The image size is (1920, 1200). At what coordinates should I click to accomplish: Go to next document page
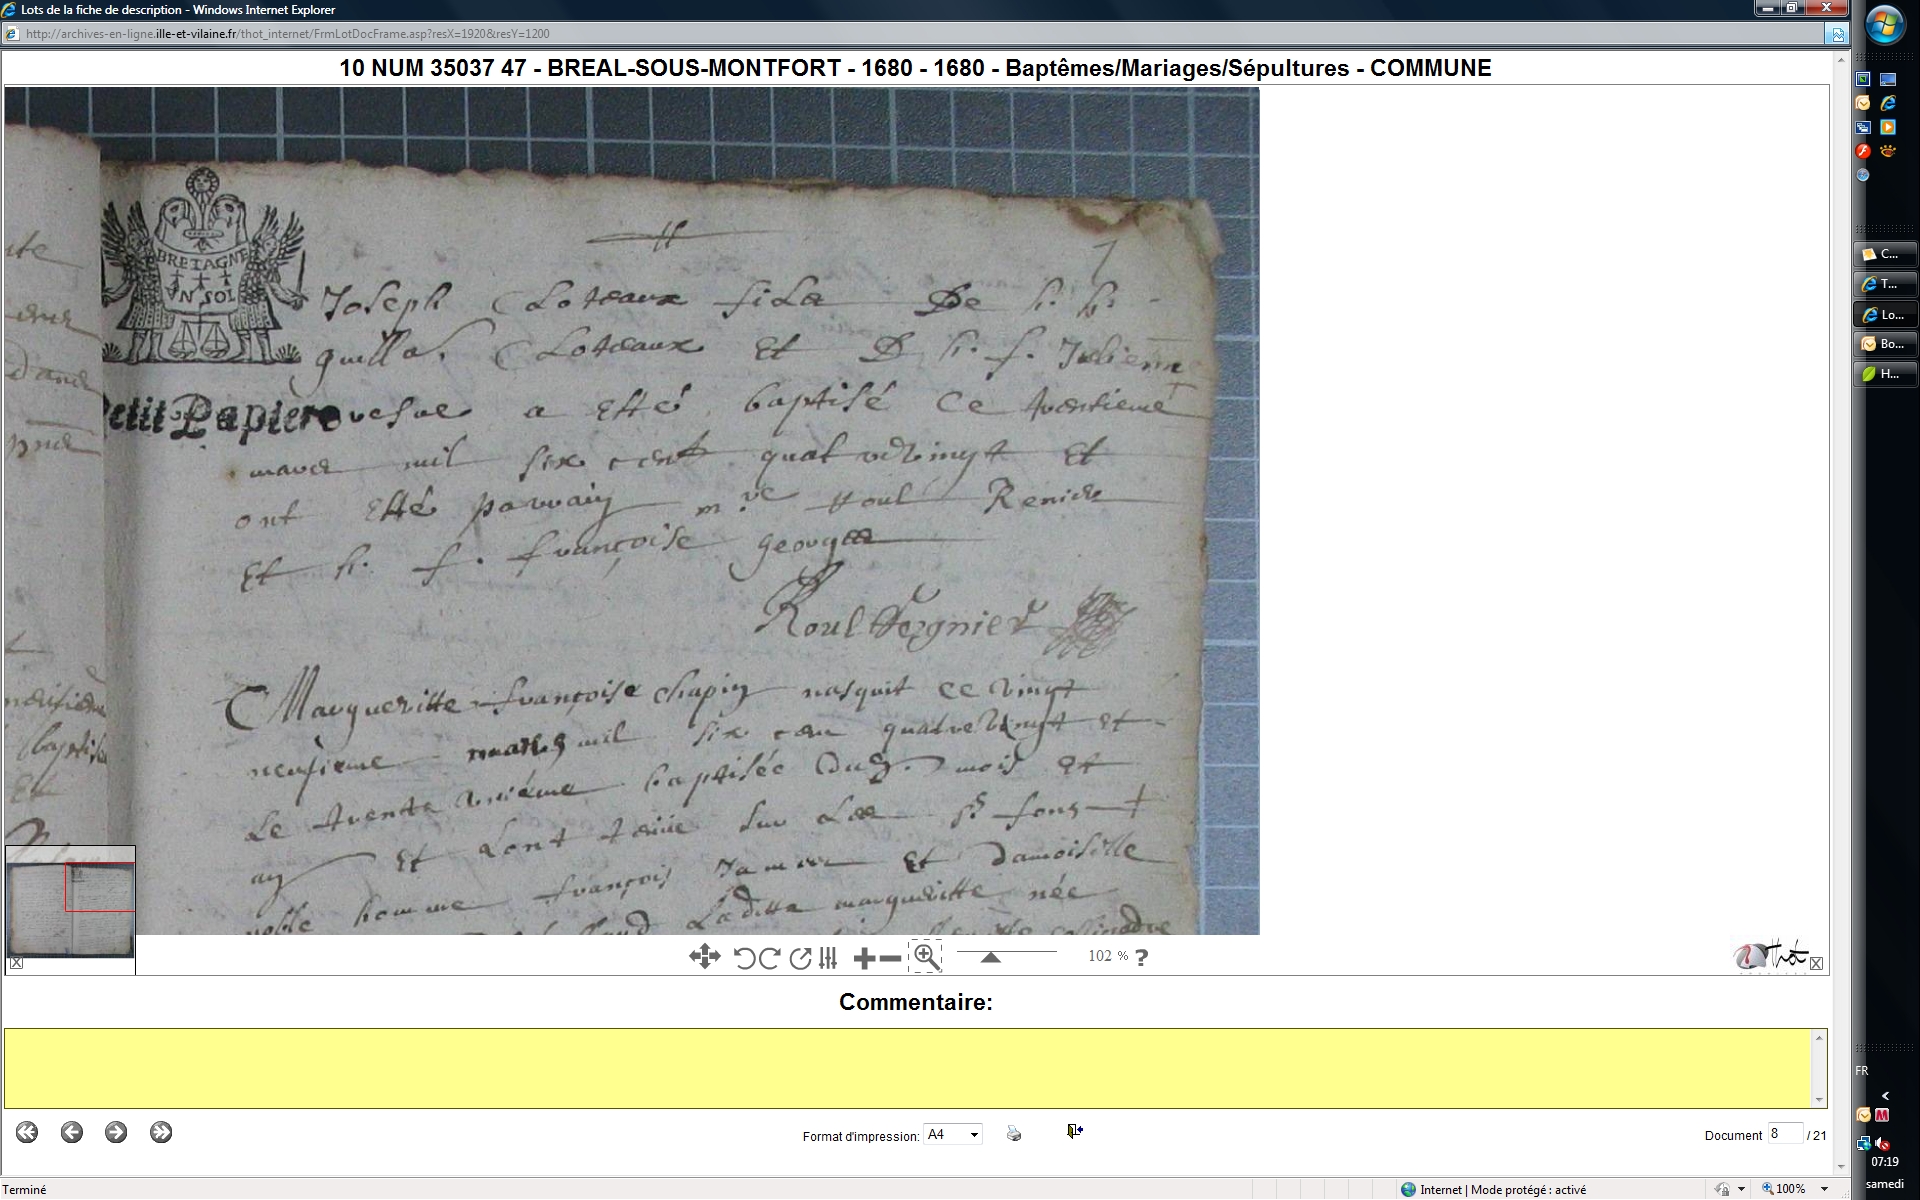click(116, 1132)
